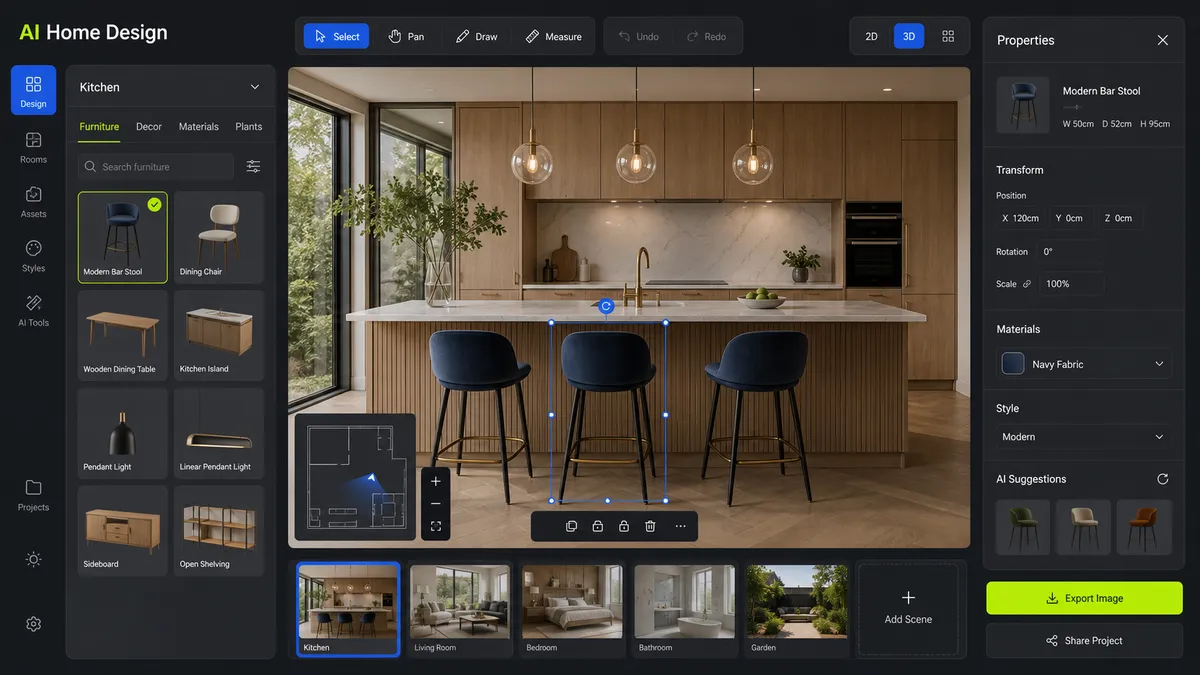
Task: Switch to 2D view mode
Action: (871, 36)
